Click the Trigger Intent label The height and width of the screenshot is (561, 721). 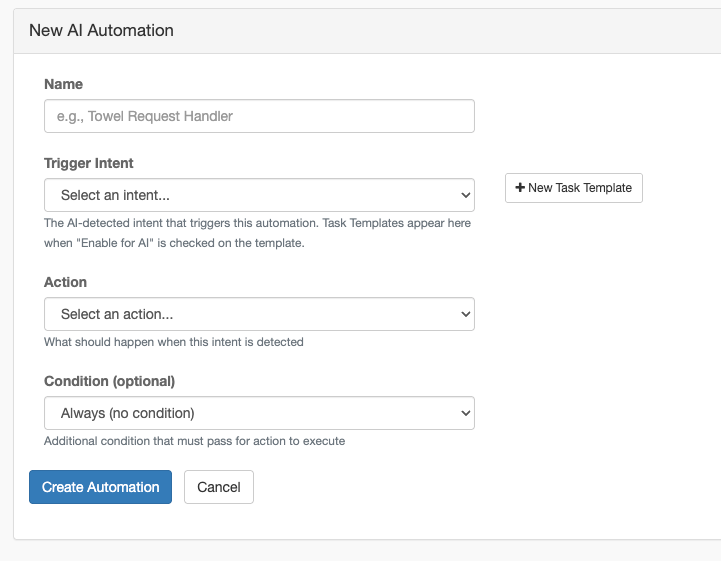pos(89,163)
